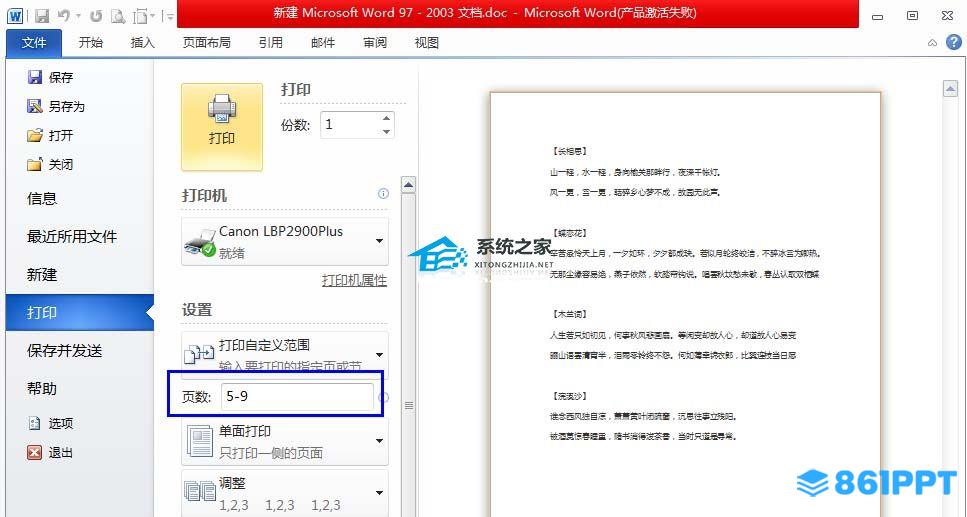Click the Undo arrow in quick access toolbar
The width and height of the screenshot is (967, 517).
[64, 16]
